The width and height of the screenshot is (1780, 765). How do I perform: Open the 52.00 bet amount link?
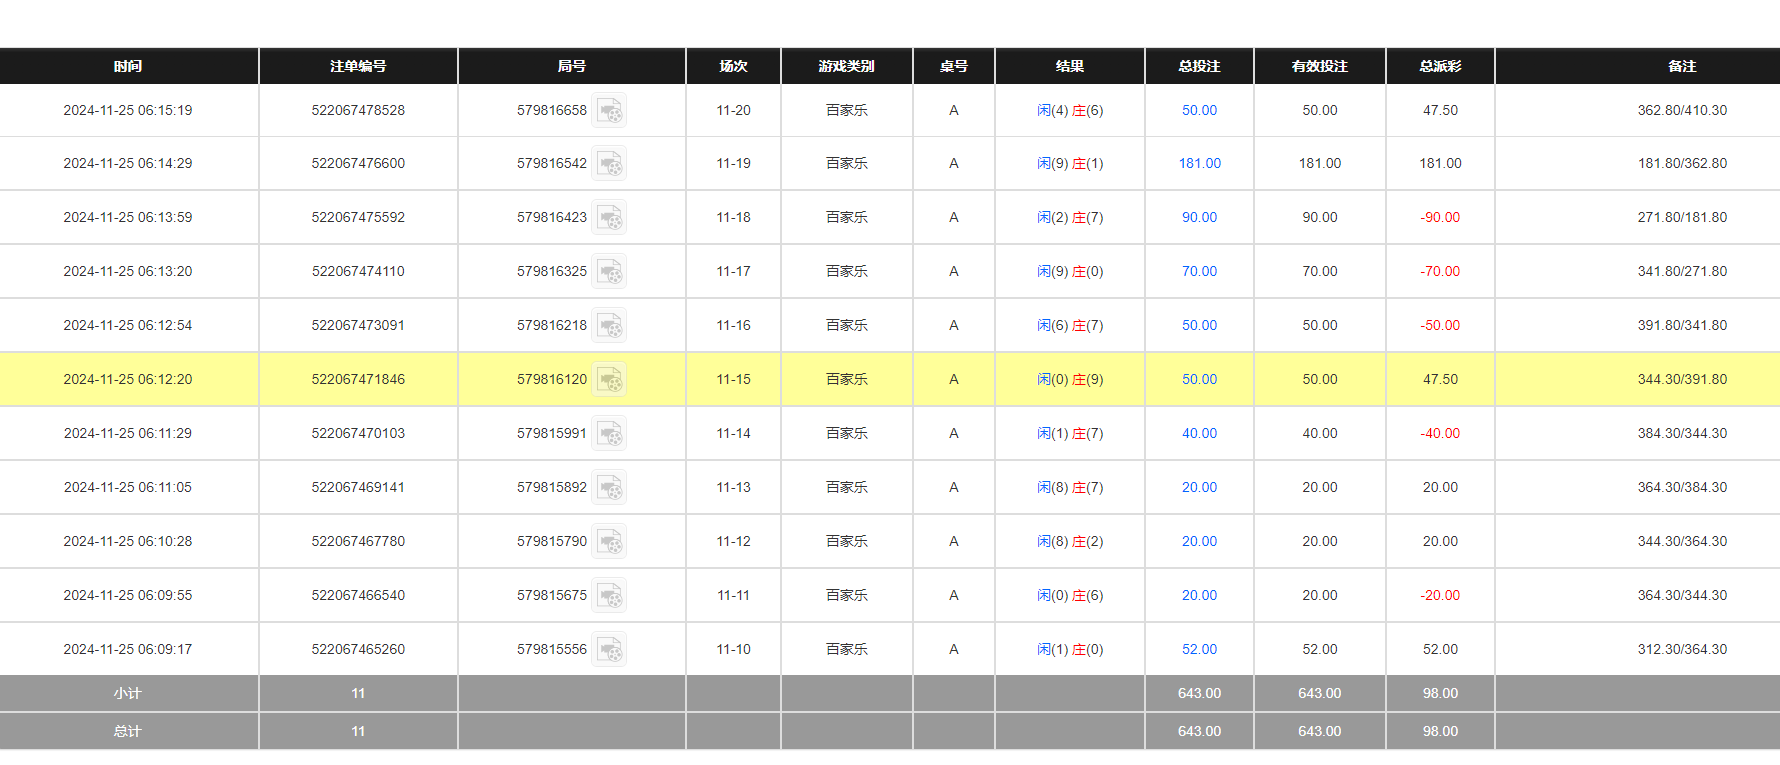(1199, 649)
